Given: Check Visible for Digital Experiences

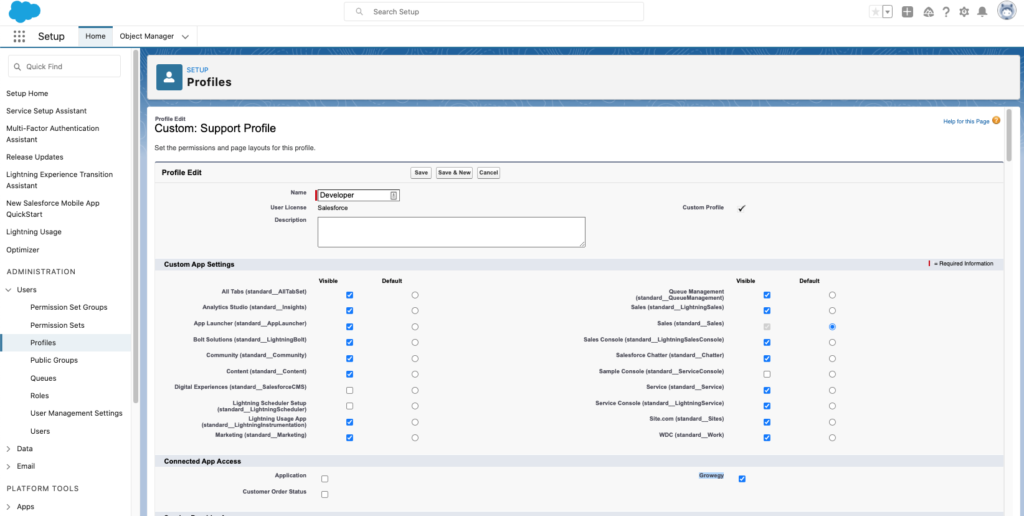Looking at the screenshot, I should [349, 391].
